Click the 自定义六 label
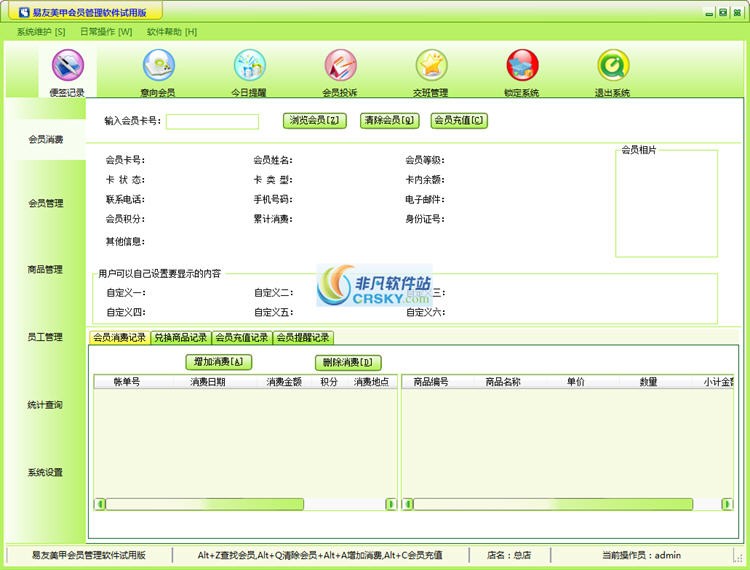The image size is (750, 570). tap(426, 313)
